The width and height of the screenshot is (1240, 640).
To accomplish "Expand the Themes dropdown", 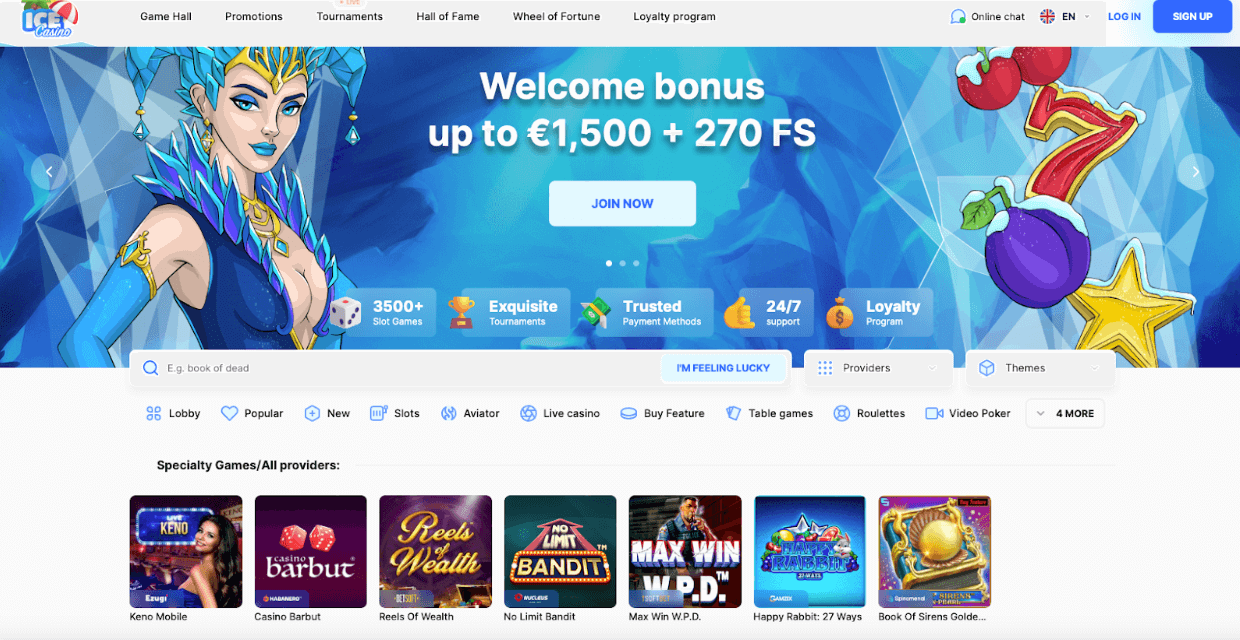I will 1040,368.
